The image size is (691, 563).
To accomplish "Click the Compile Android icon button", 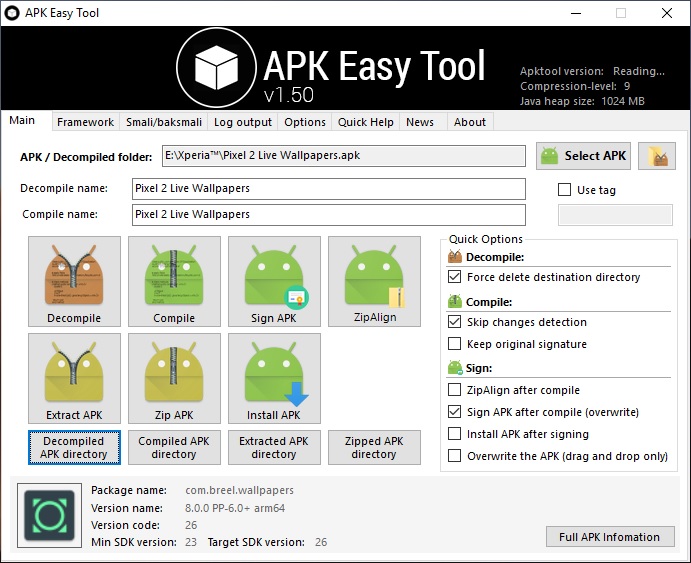I will coord(174,281).
